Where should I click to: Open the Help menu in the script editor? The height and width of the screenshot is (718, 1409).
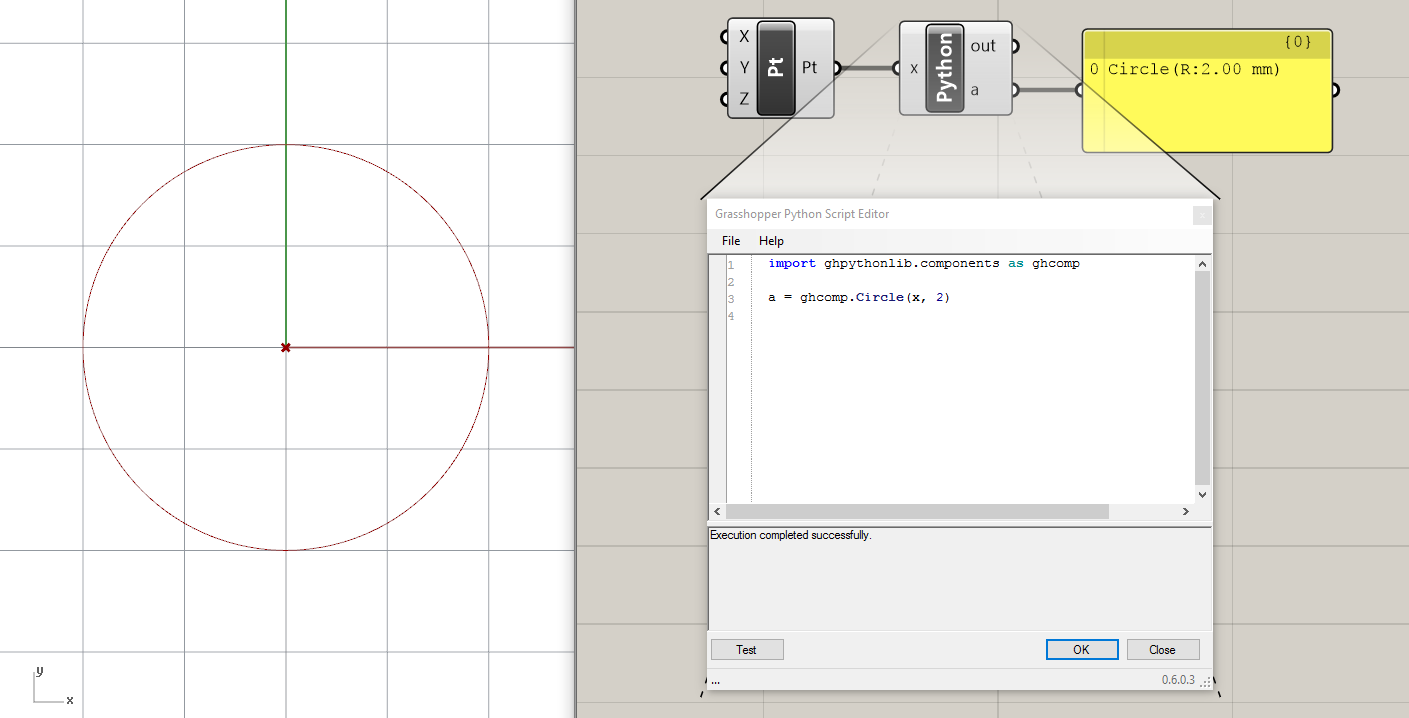click(771, 240)
